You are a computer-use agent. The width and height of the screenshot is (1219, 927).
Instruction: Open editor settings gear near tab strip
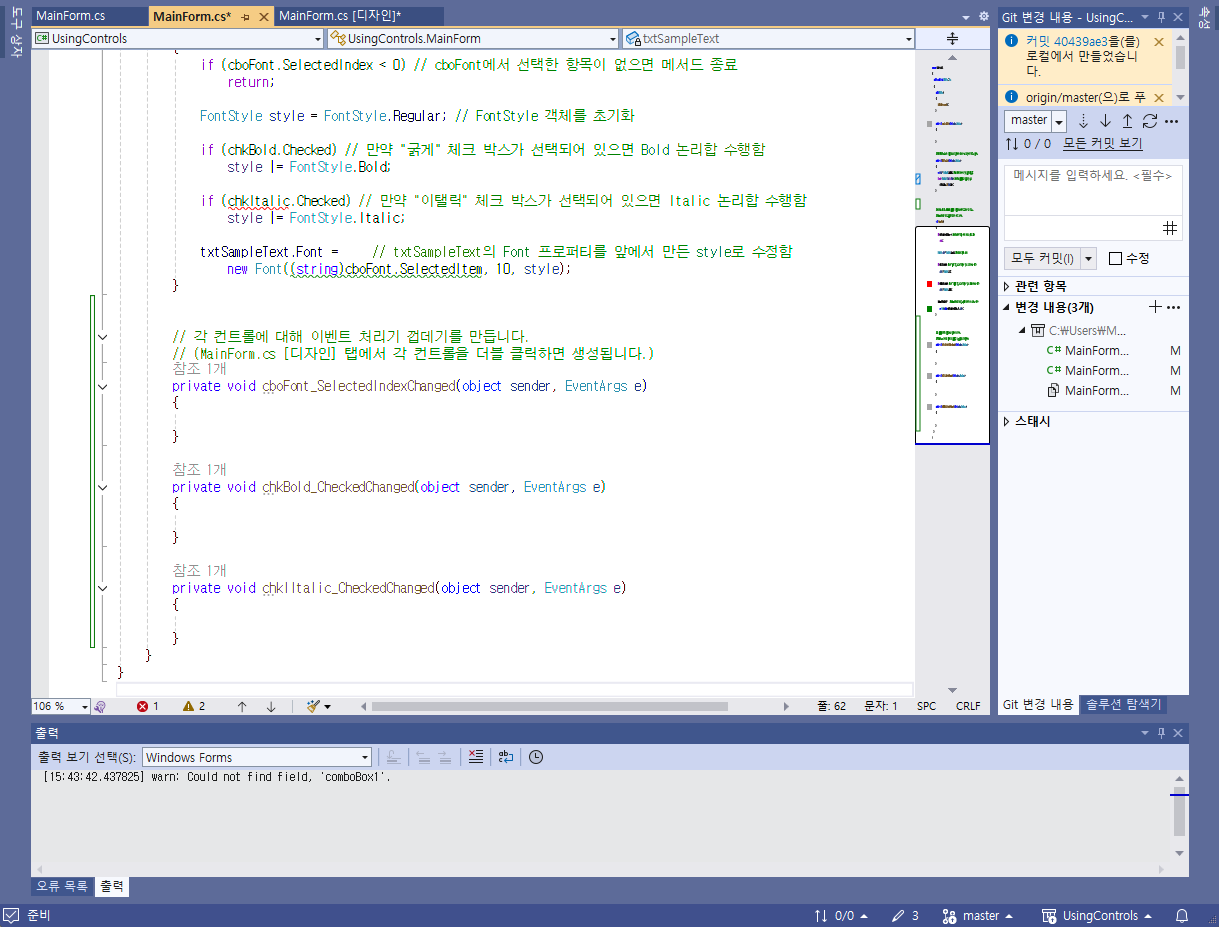click(983, 17)
